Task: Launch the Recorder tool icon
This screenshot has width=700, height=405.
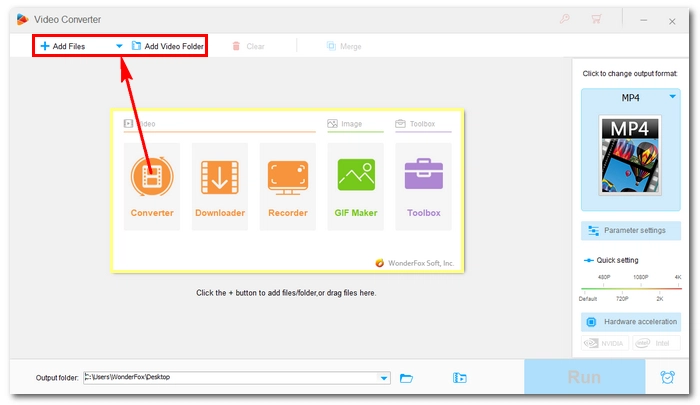Action: pyautogui.click(x=288, y=187)
